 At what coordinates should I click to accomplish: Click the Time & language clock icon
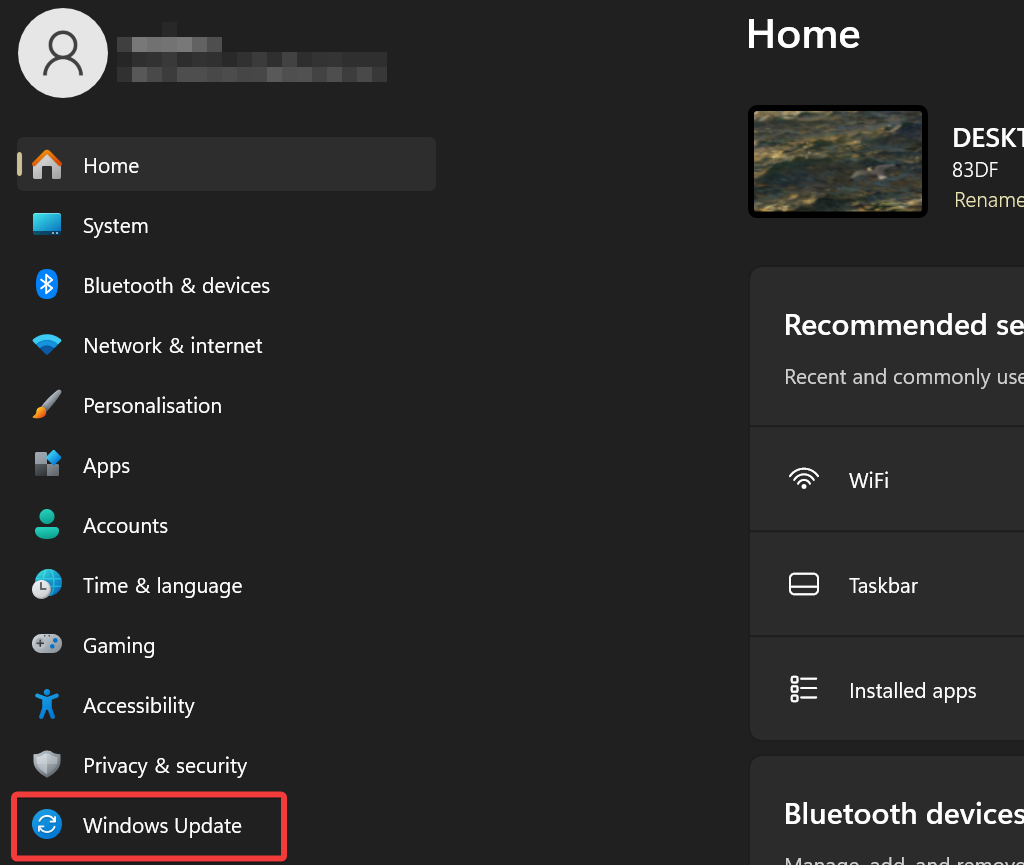click(x=47, y=585)
